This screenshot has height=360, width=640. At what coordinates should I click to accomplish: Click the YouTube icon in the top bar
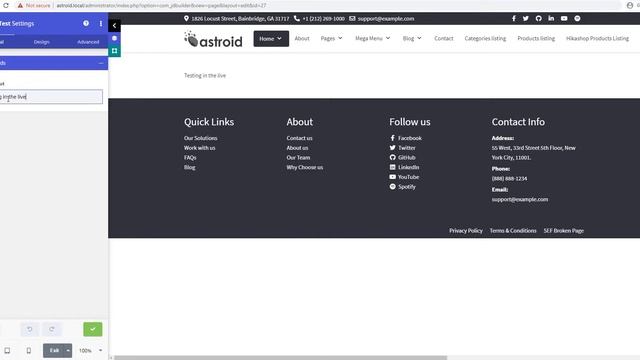click(x=564, y=18)
